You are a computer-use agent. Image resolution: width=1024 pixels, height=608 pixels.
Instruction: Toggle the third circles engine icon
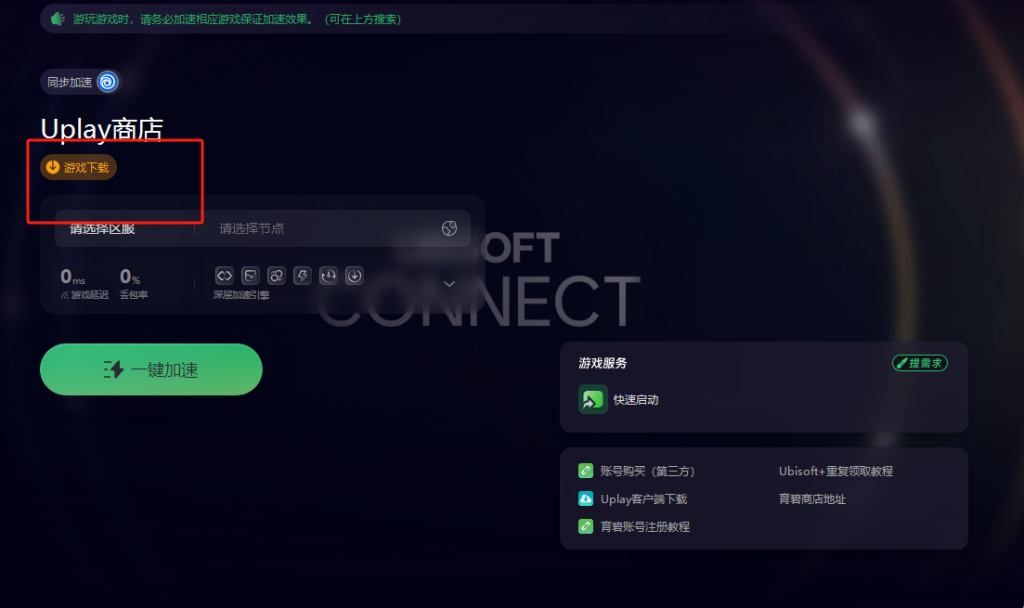(276, 276)
